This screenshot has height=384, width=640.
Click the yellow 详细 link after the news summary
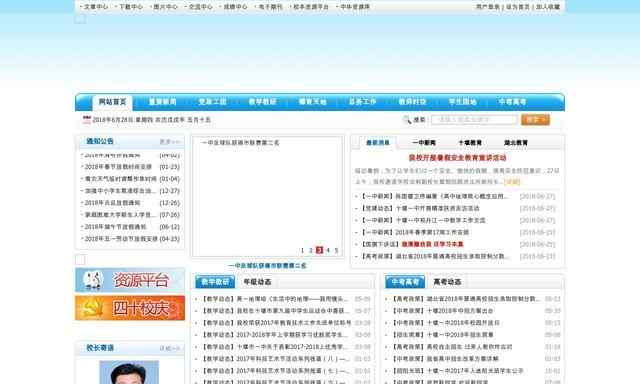click(x=512, y=182)
